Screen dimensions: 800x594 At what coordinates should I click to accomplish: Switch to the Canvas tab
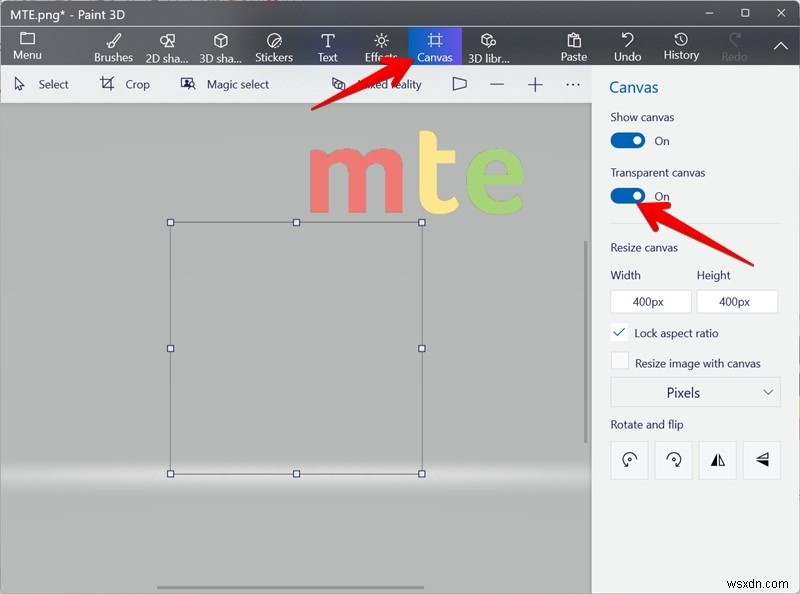435,46
